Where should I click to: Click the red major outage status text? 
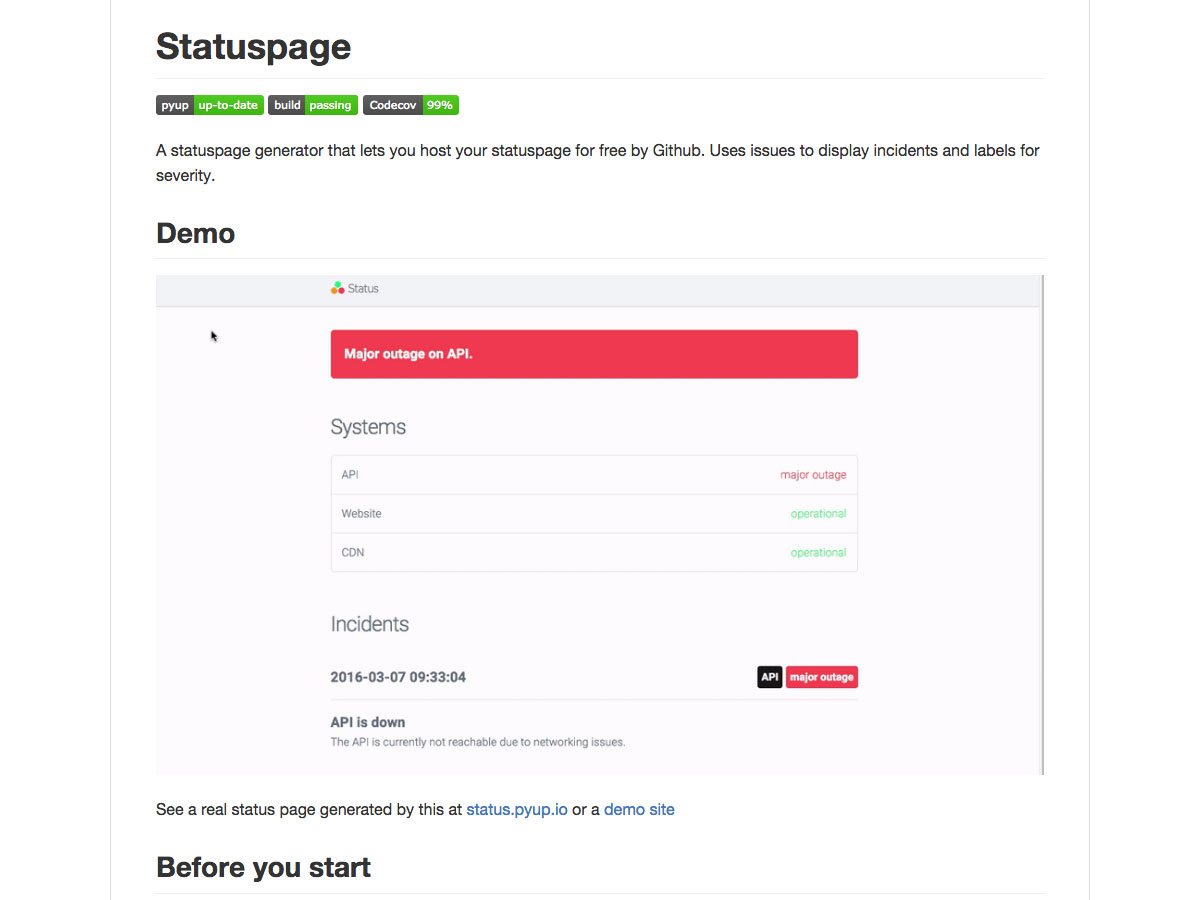[813, 475]
